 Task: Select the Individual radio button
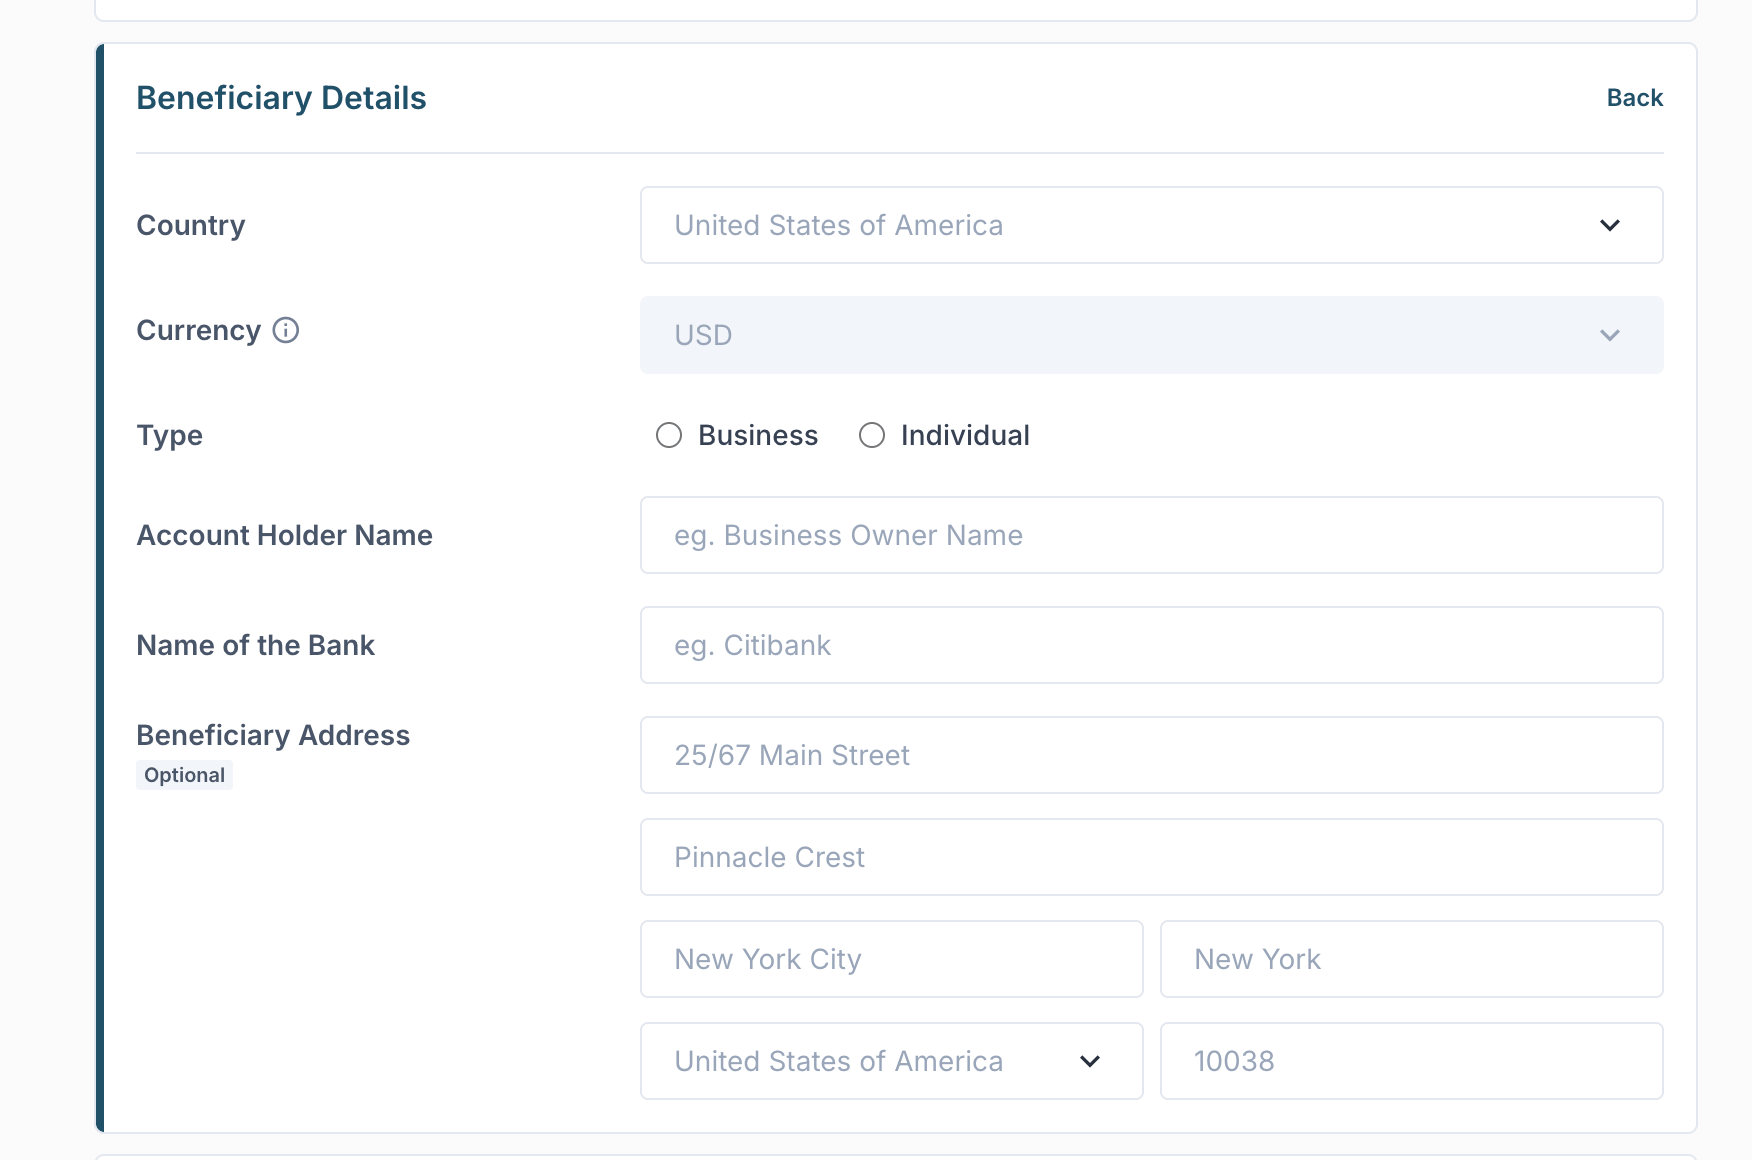coord(872,435)
